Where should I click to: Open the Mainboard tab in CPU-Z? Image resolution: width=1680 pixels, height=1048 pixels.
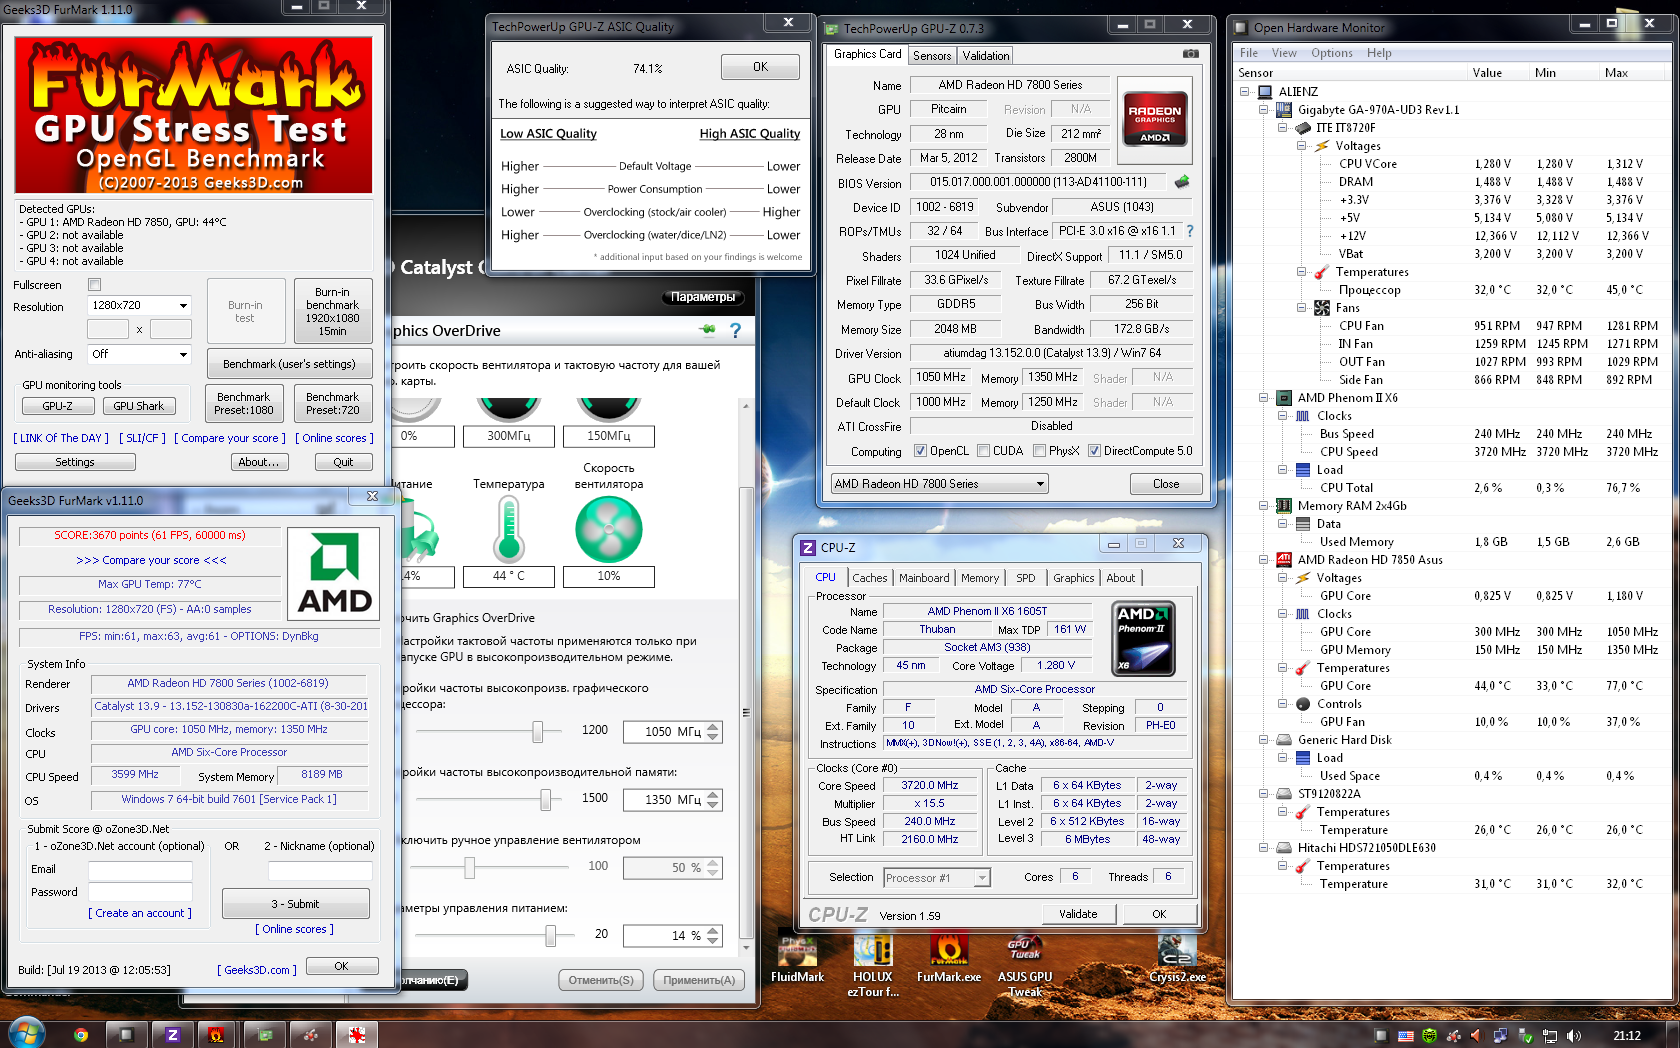(x=924, y=578)
